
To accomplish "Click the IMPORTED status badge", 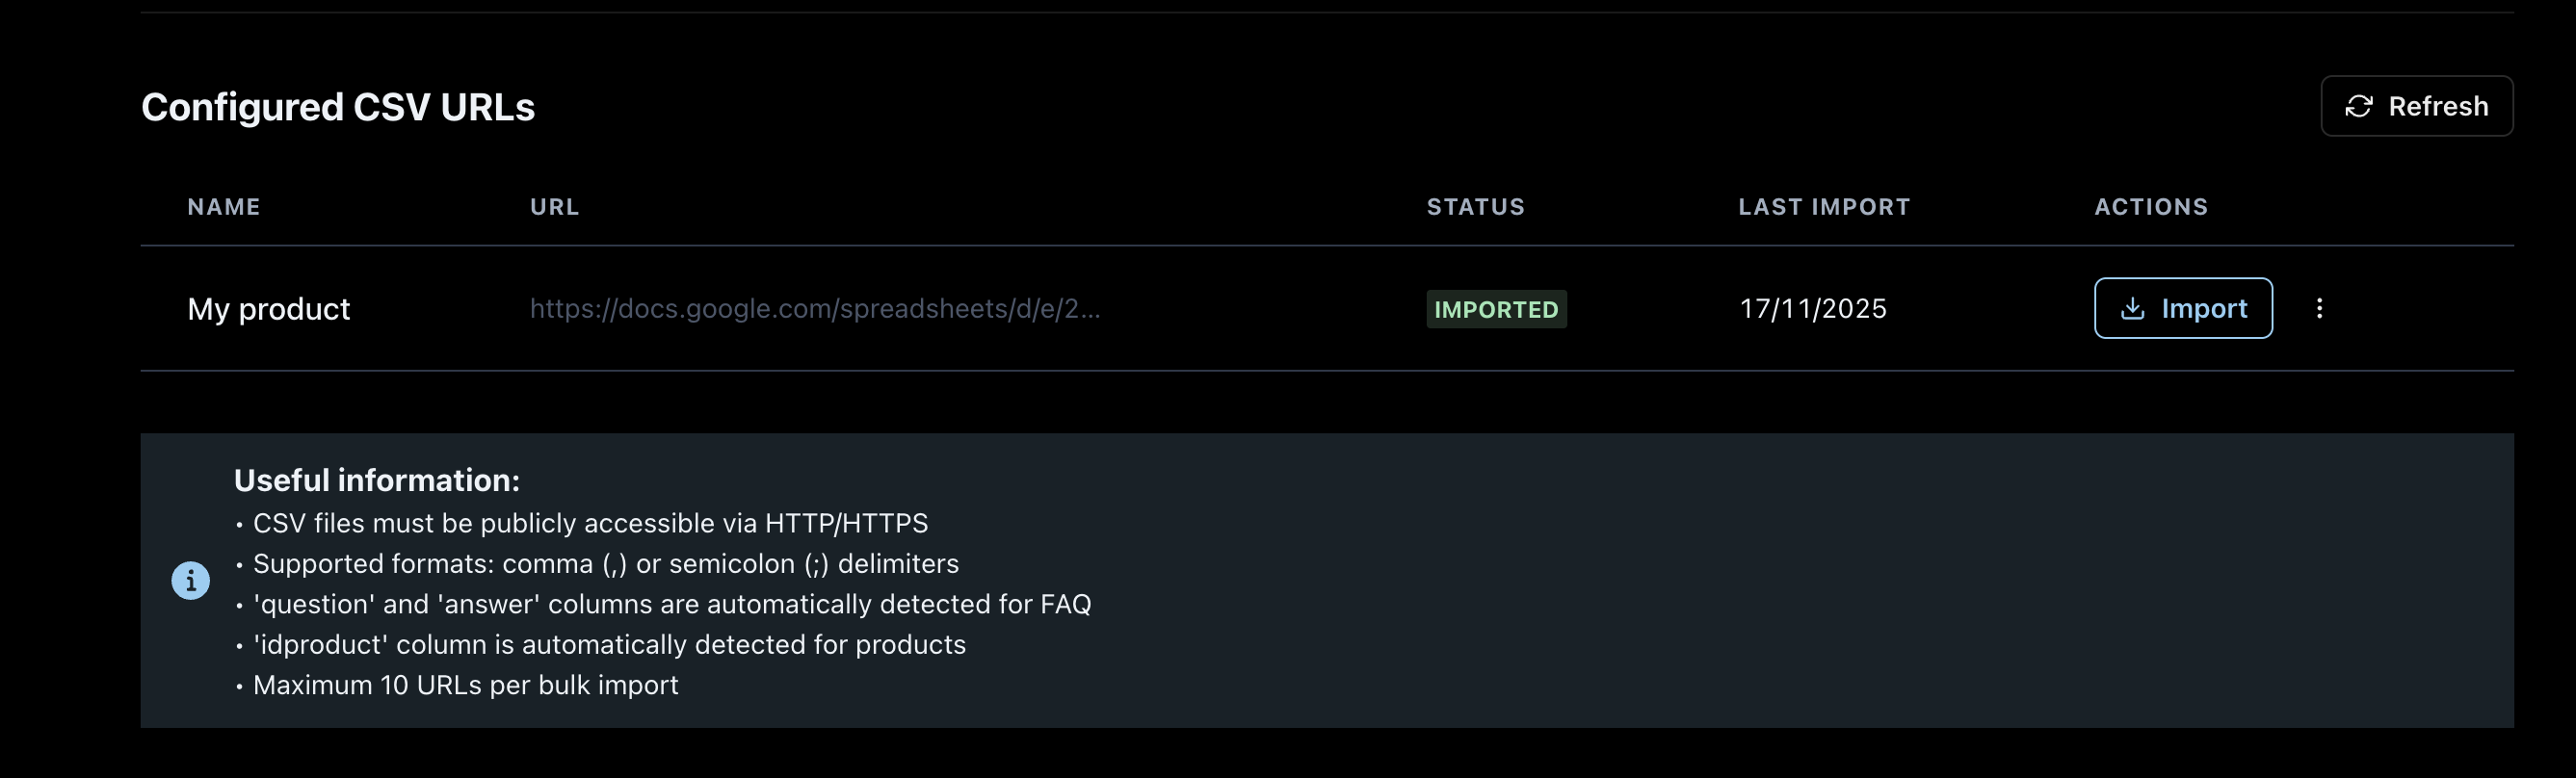I will 1497,309.
